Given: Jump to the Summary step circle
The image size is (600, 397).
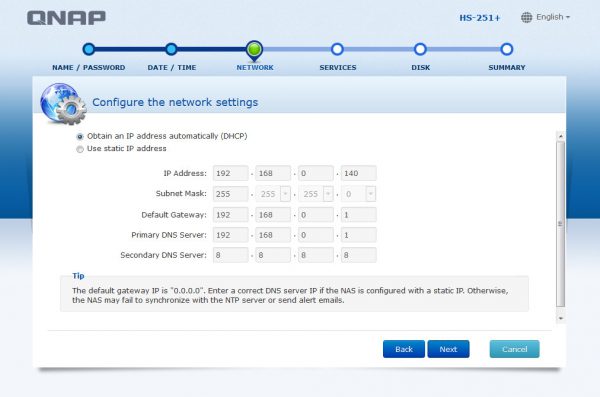Looking at the screenshot, I should (x=507, y=49).
